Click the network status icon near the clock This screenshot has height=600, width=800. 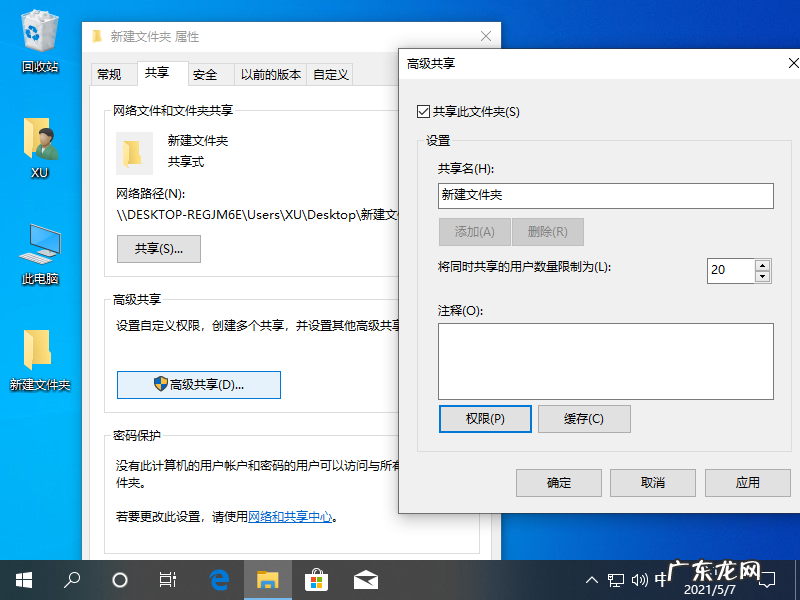pyautogui.click(x=615, y=580)
